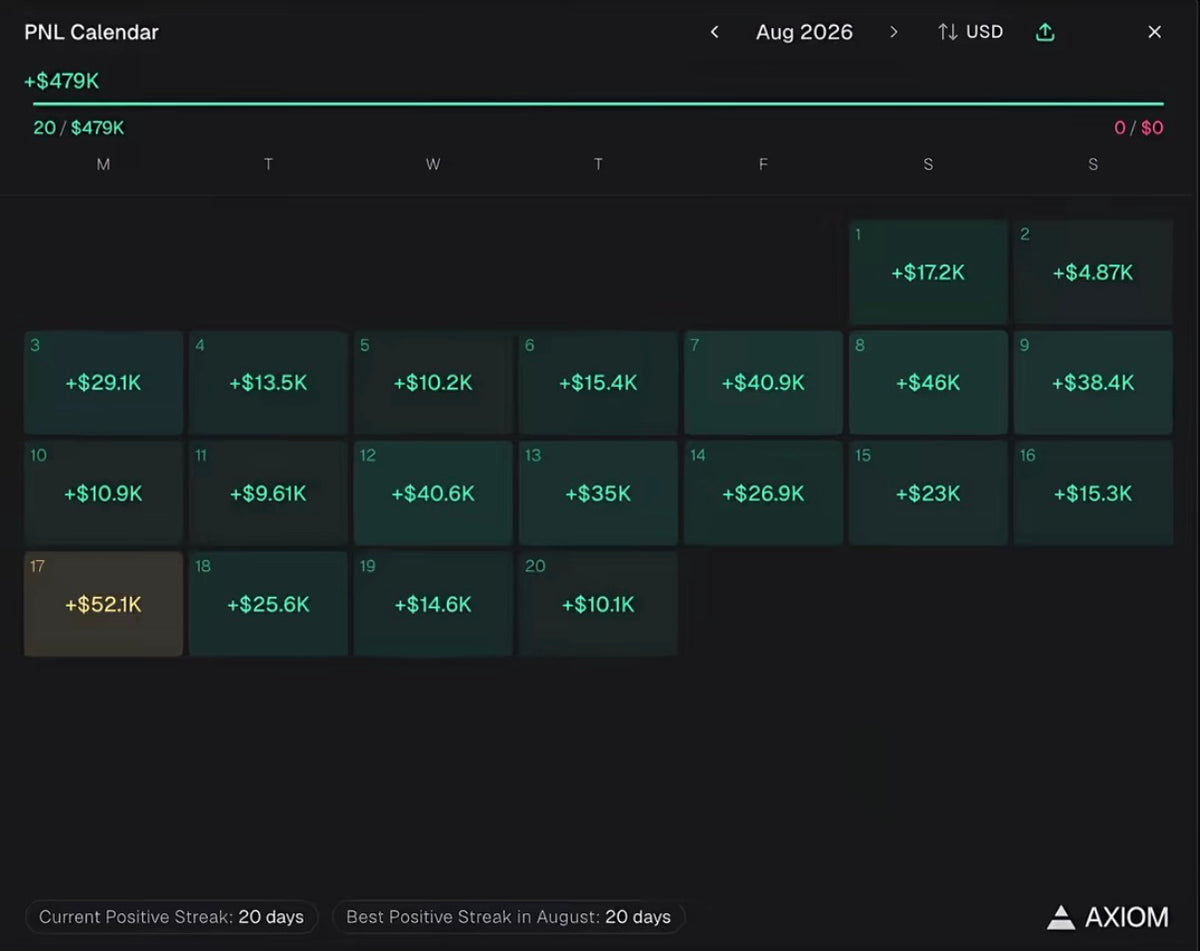Select day 20 with +$10.1K
The image size is (1200, 951).
tap(598, 604)
